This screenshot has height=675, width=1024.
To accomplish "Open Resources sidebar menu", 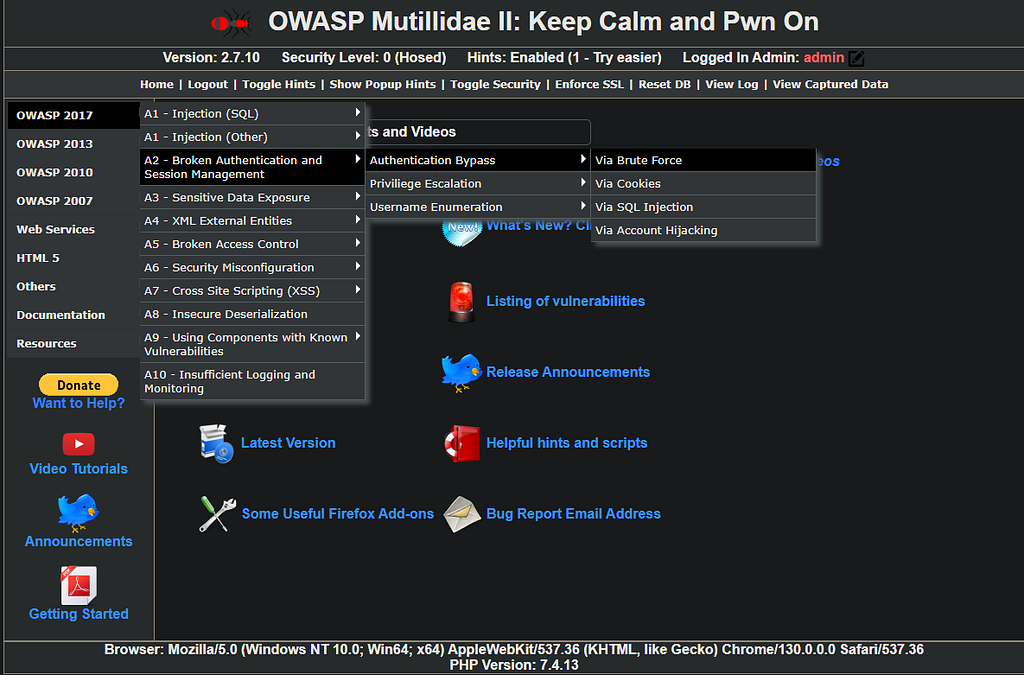I will point(73,343).
